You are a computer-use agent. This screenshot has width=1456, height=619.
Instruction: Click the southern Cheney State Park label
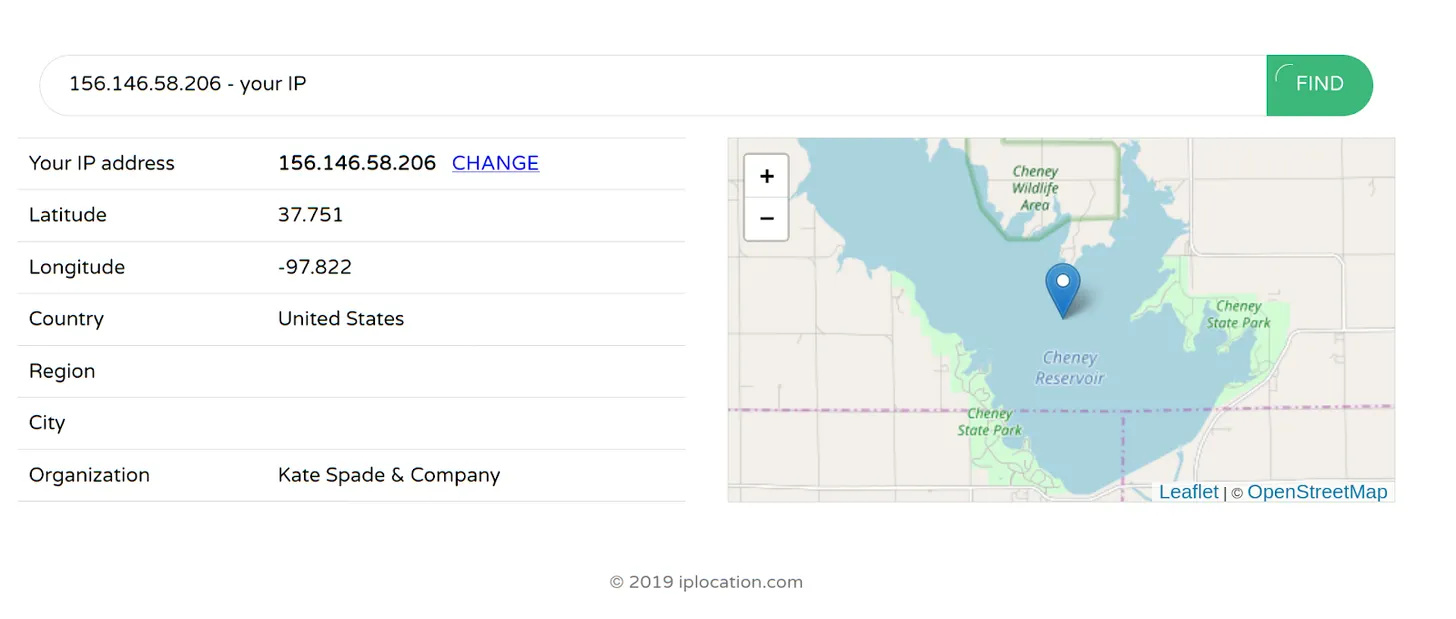(989, 422)
